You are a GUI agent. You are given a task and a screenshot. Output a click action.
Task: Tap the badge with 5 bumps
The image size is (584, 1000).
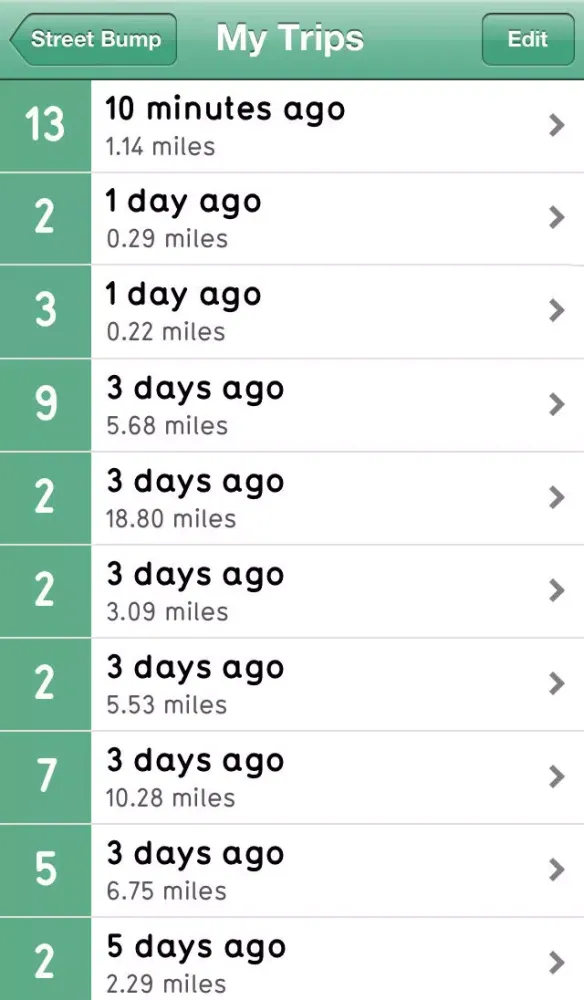coord(45,869)
